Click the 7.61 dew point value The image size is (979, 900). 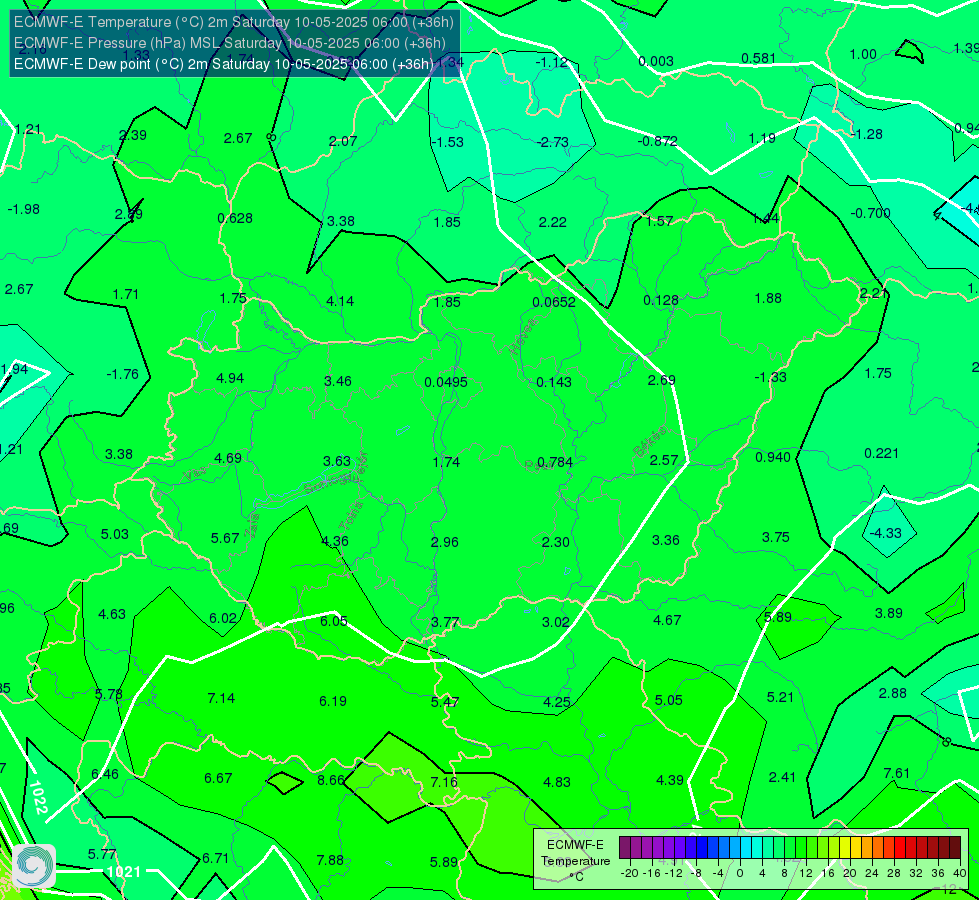(897, 773)
